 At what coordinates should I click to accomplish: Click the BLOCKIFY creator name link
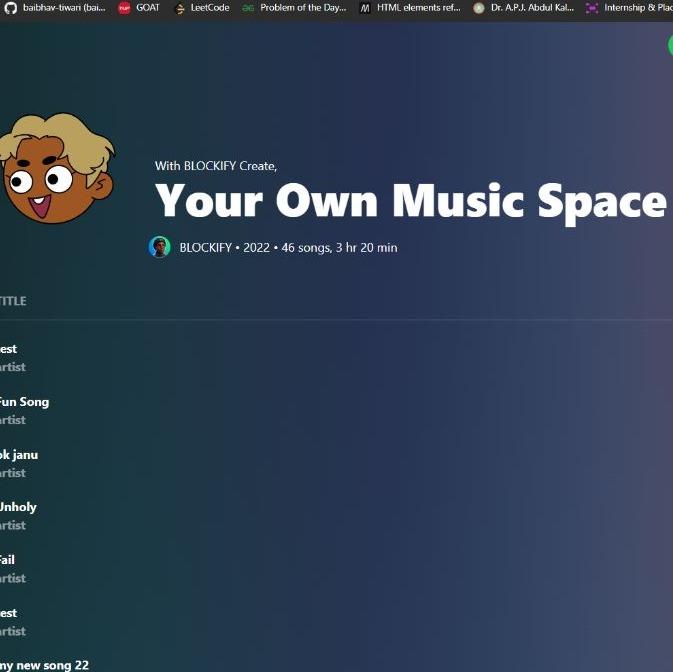click(205, 247)
